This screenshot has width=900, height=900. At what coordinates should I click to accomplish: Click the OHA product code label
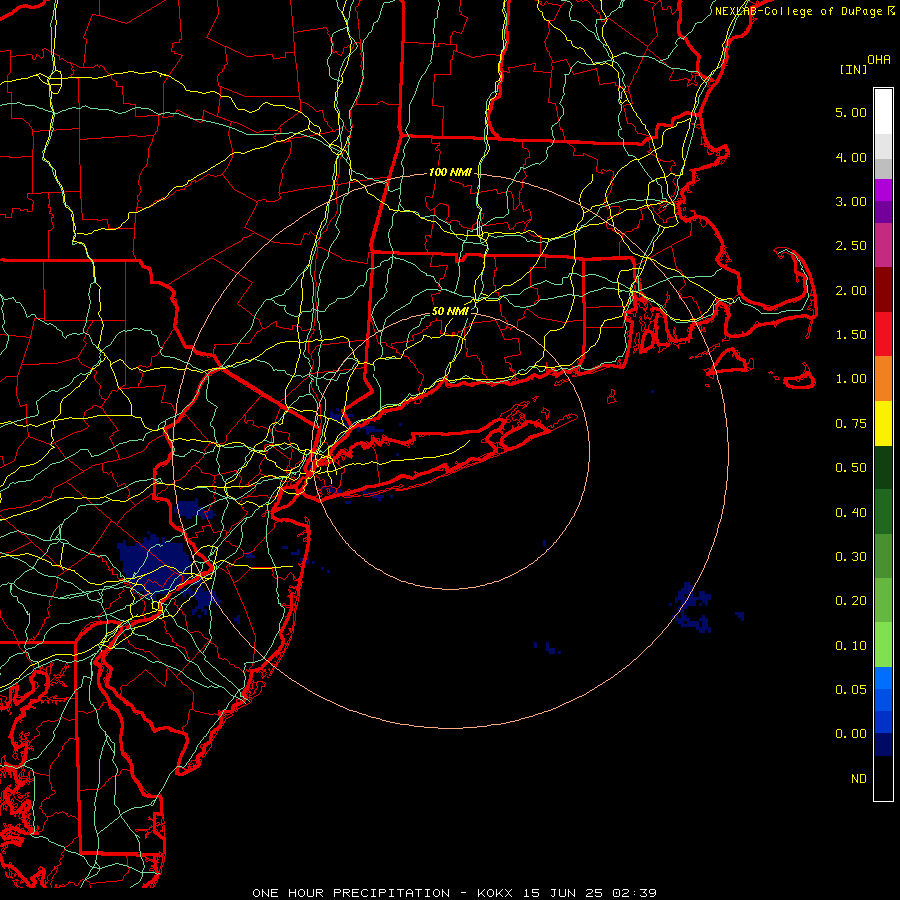pyautogui.click(x=879, y=59)
